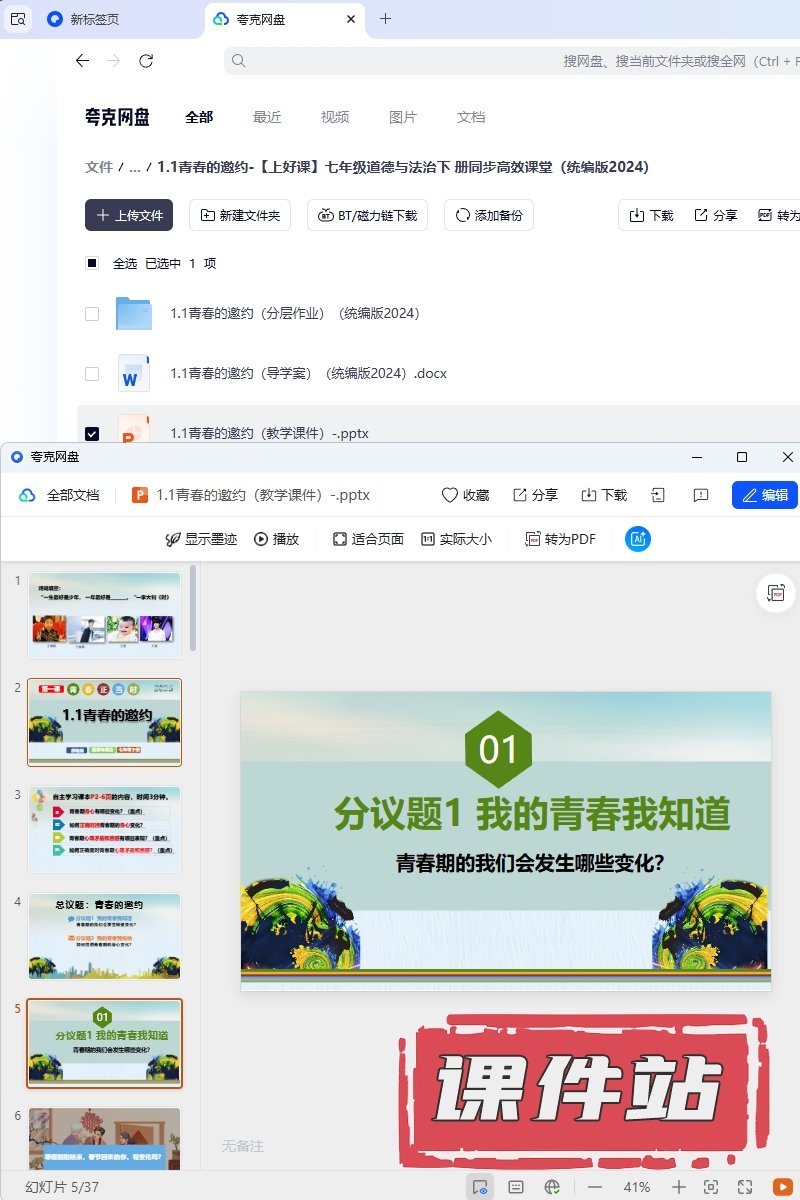Expand the collapsed breadcrumb ellipsis
The width and height of the screenshot is (800, 1200).
[x=135, y=167]
